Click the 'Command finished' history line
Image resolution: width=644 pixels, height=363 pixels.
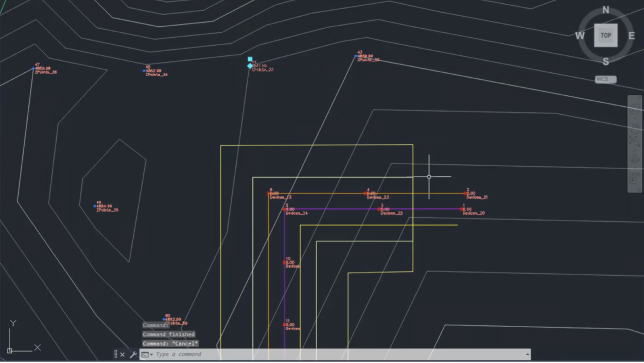tap(169, 334)
